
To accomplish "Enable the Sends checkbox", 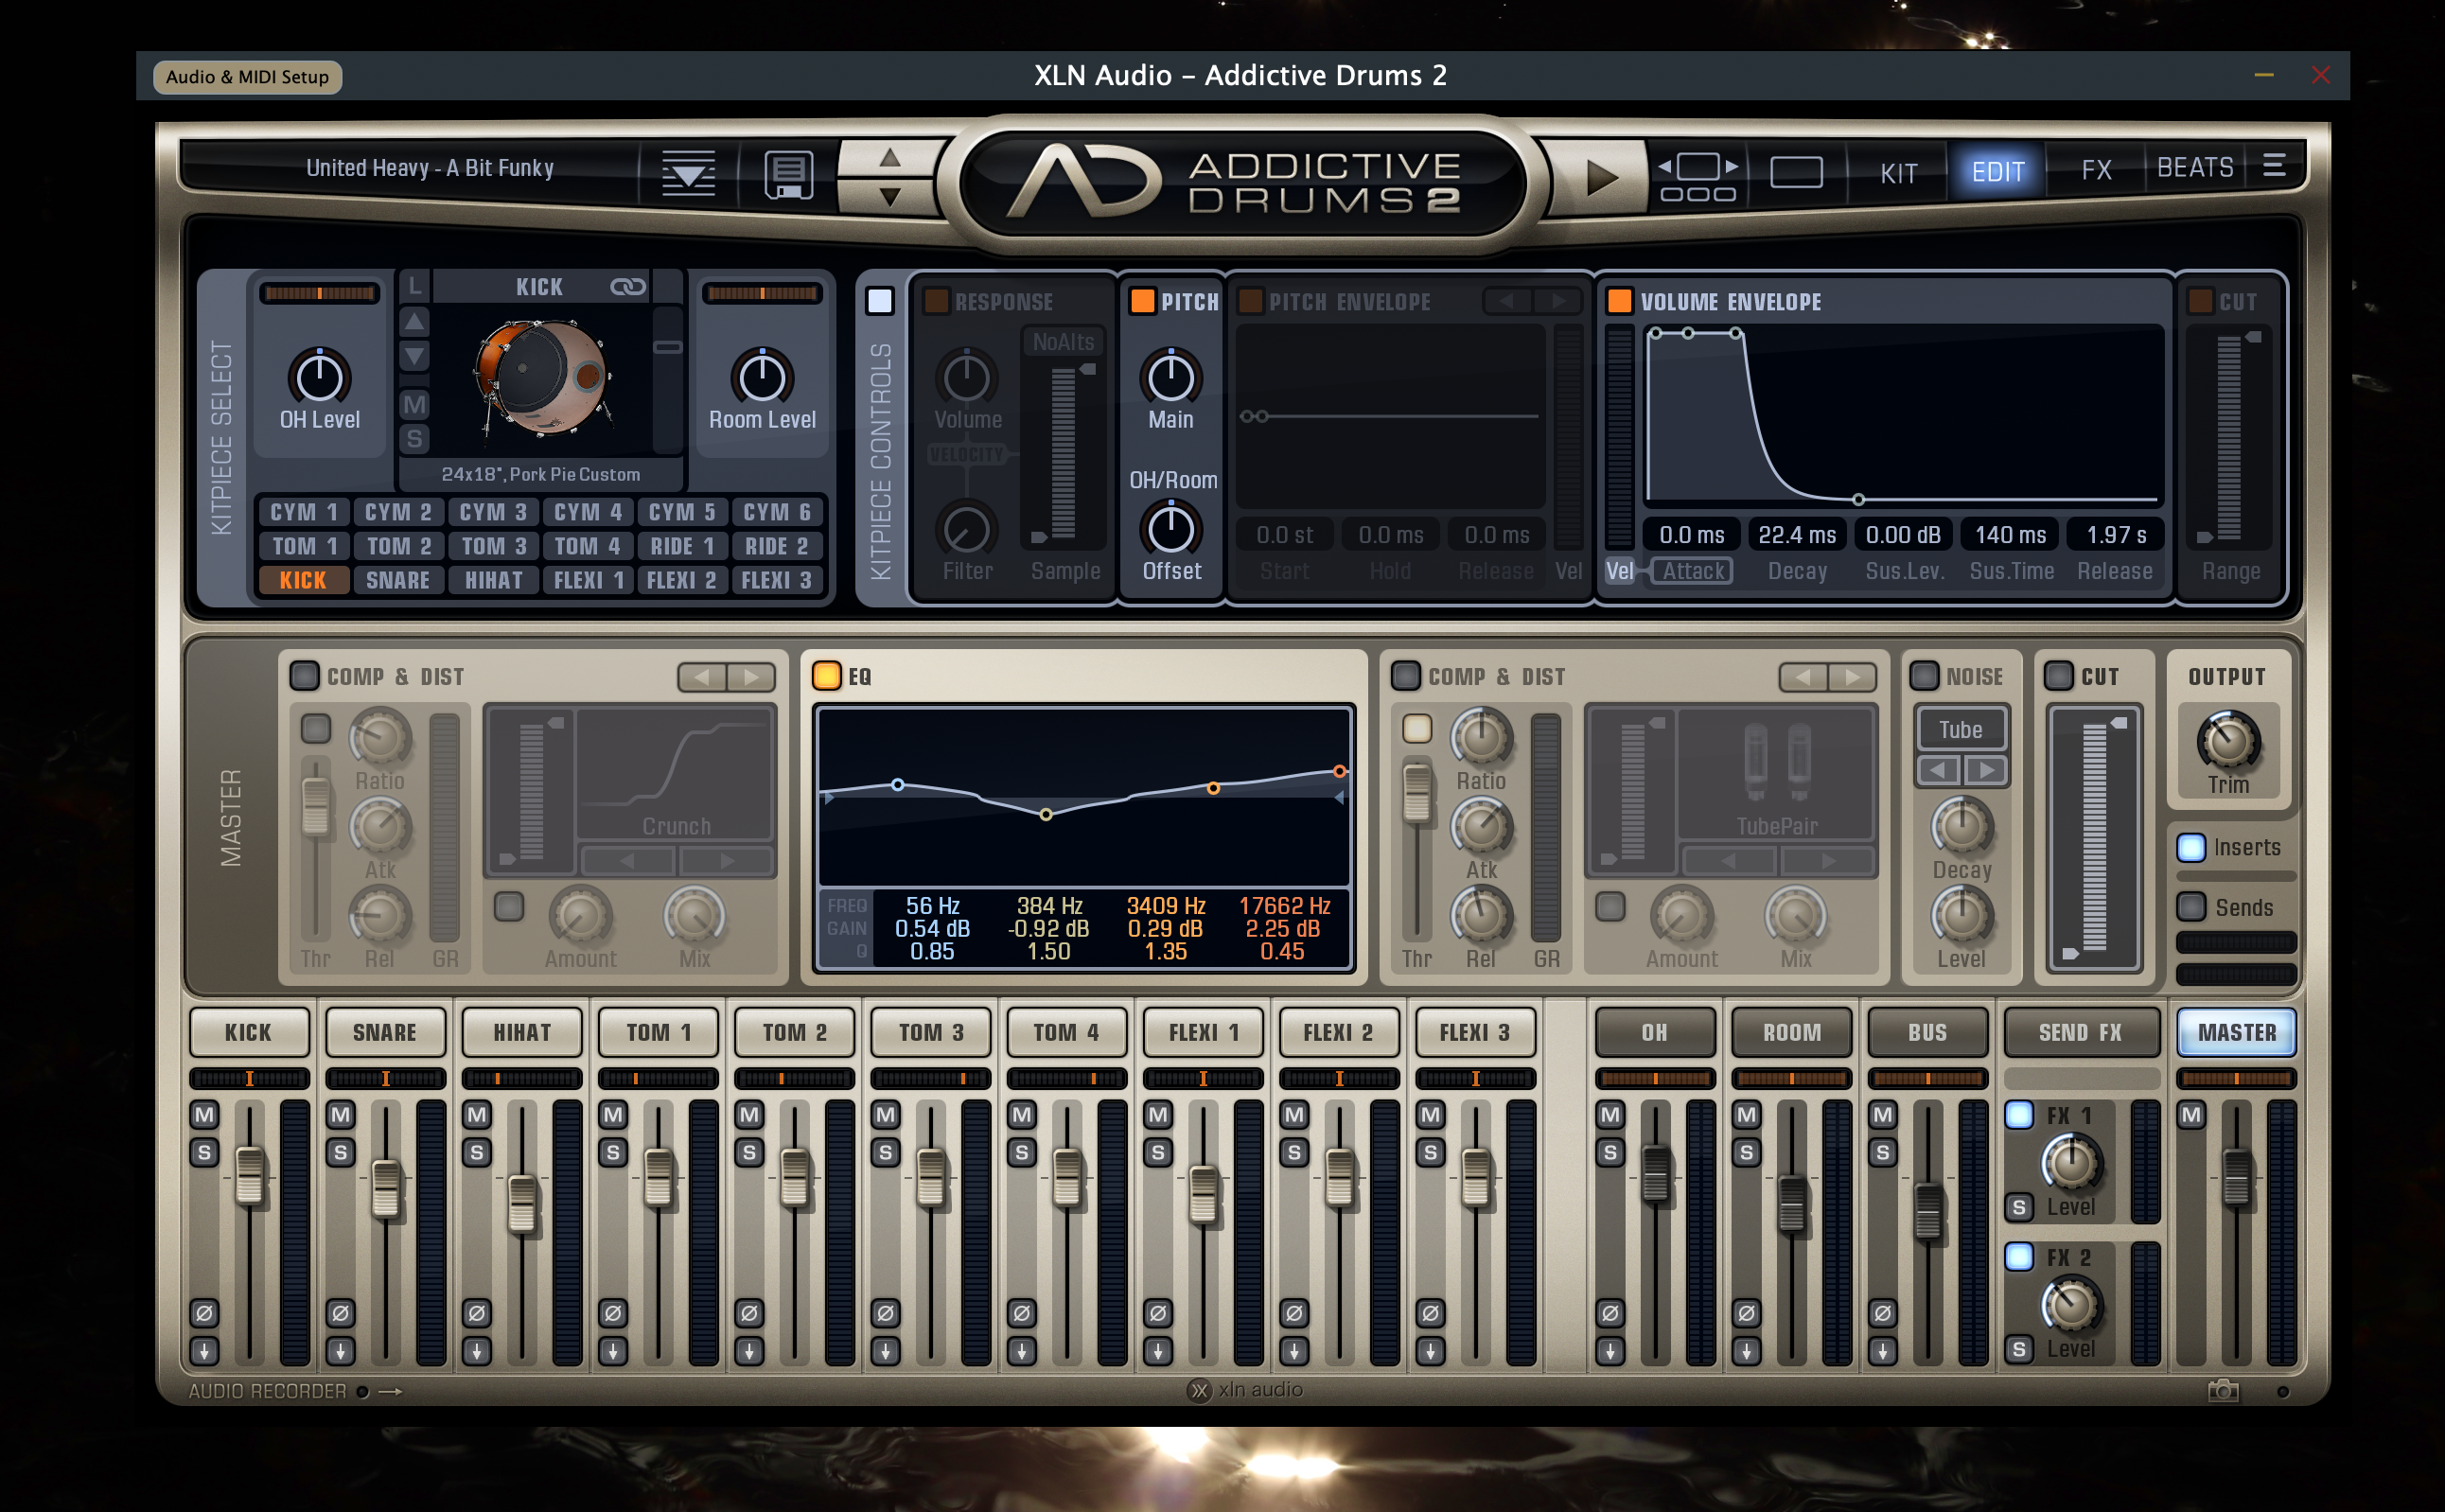I will coord(2190,907).
